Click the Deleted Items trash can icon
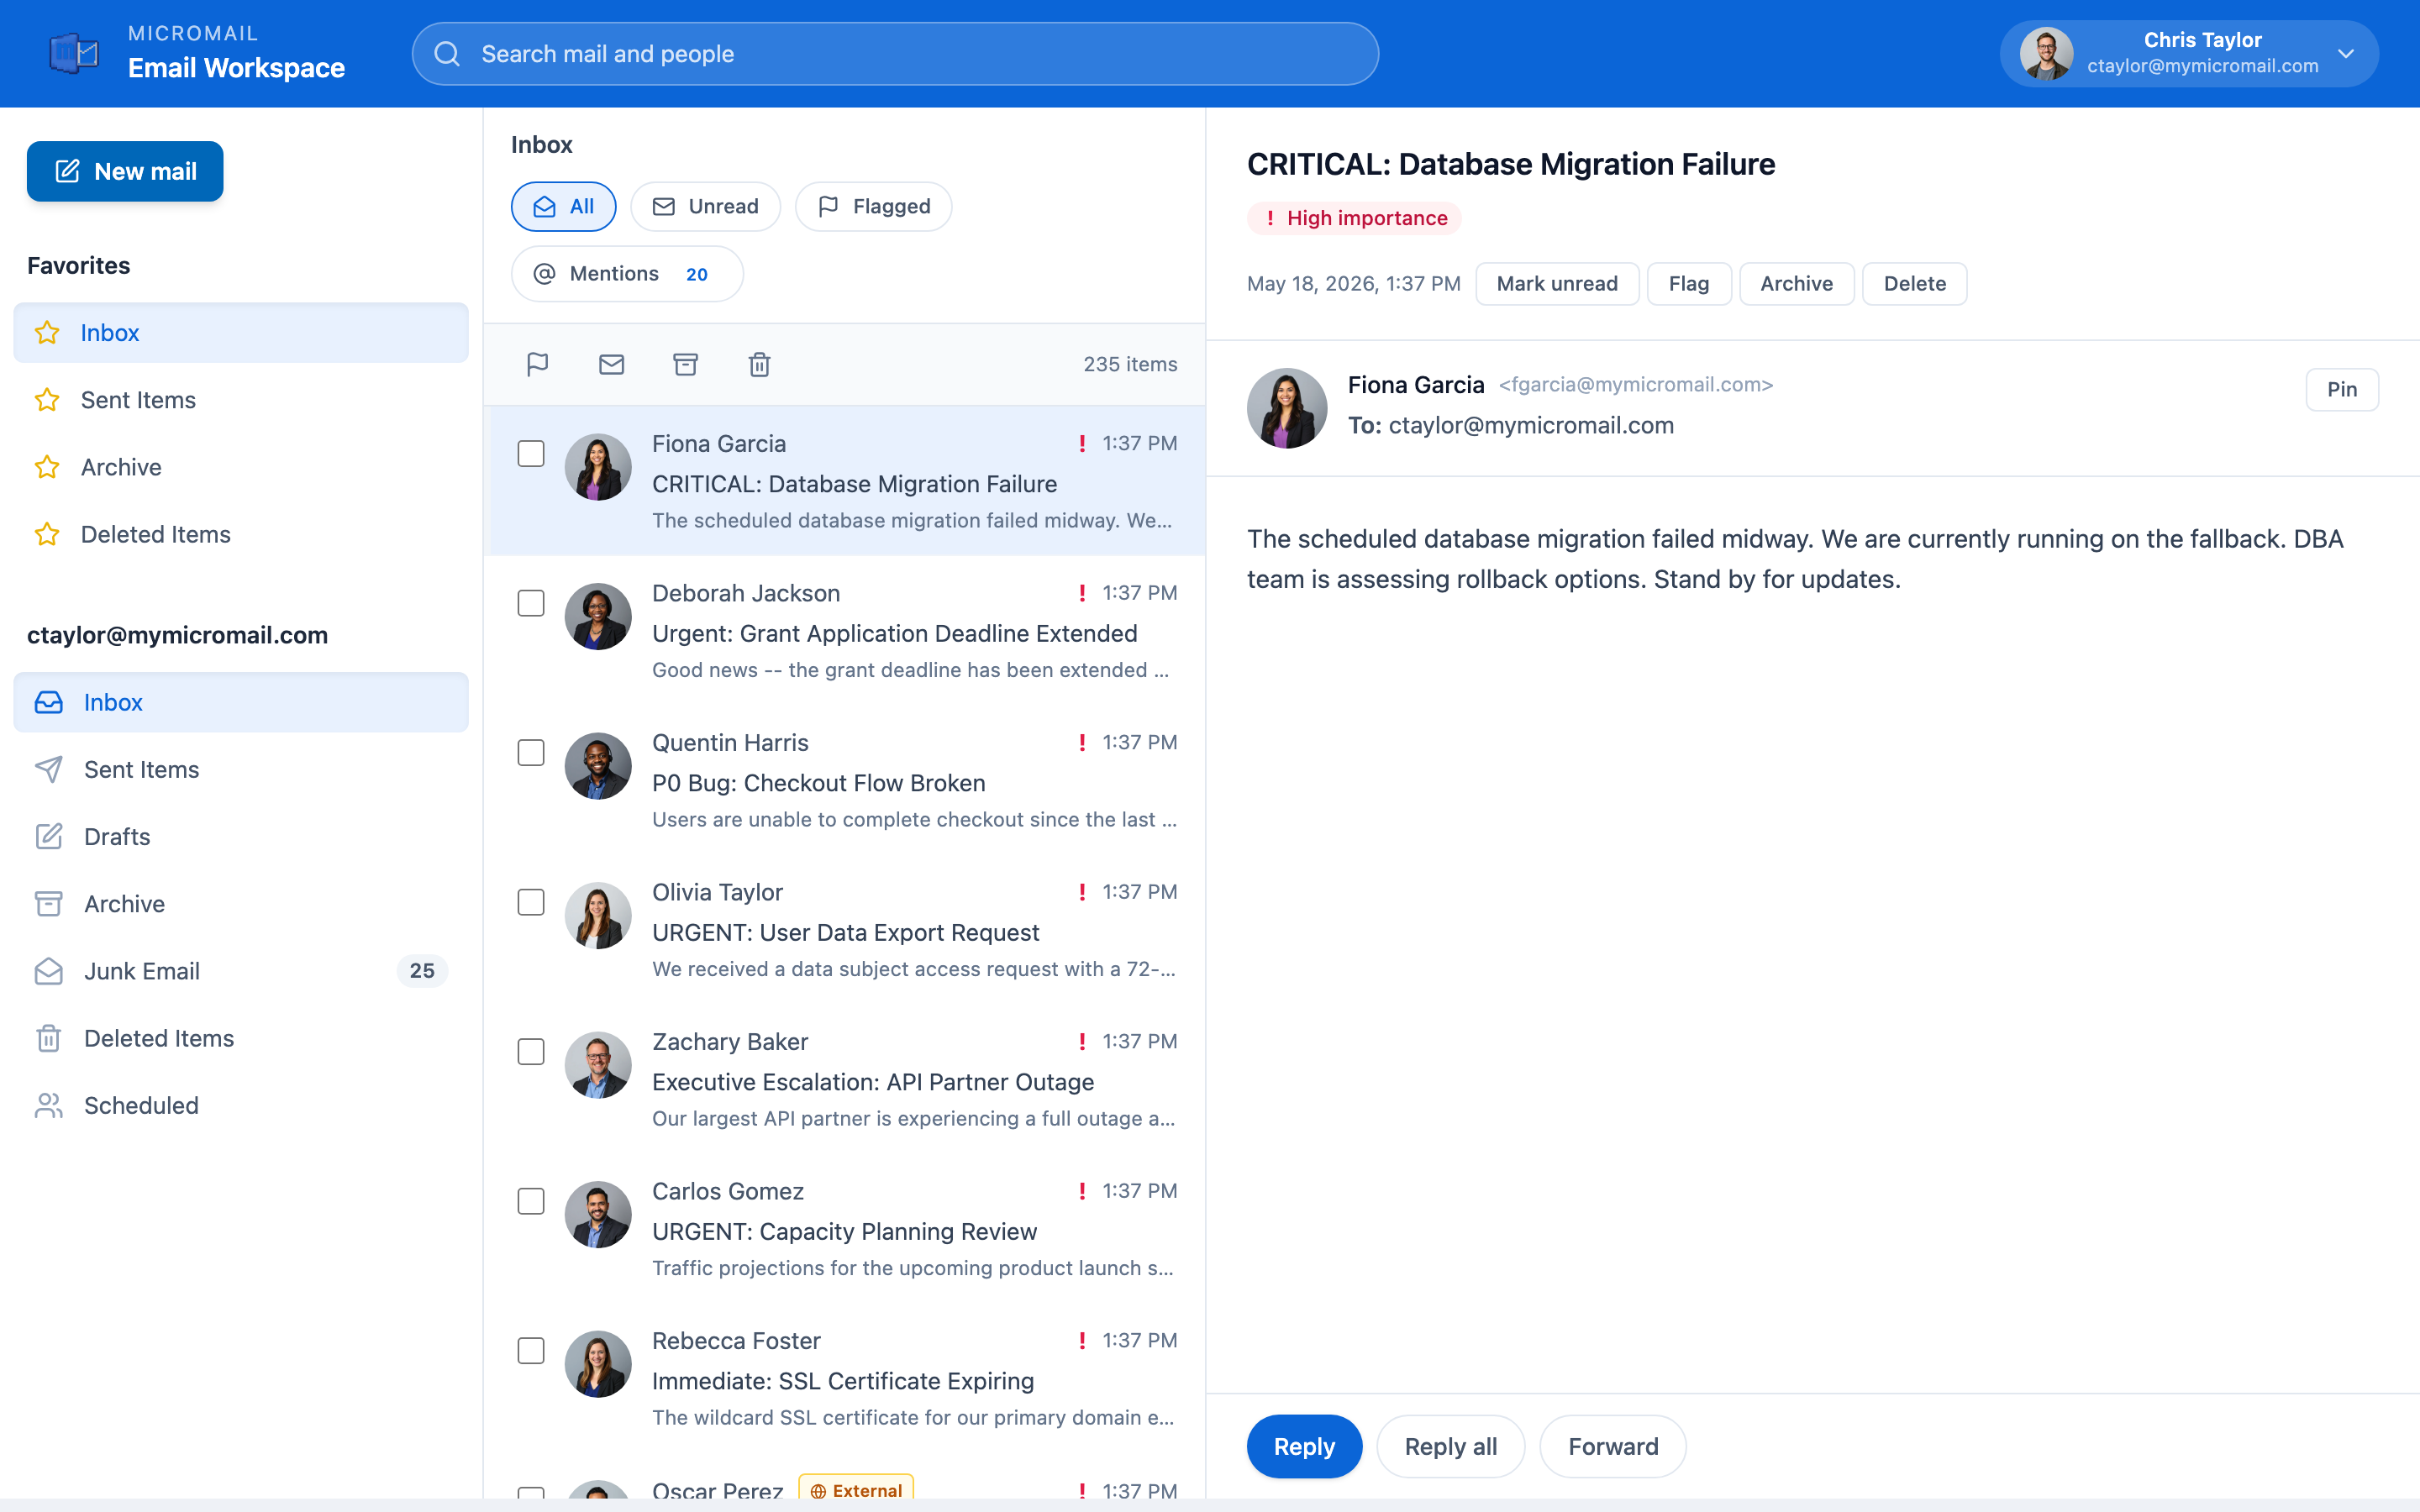Image resolution: width=2420 pixels, height=1512 pixels. 49,1038
